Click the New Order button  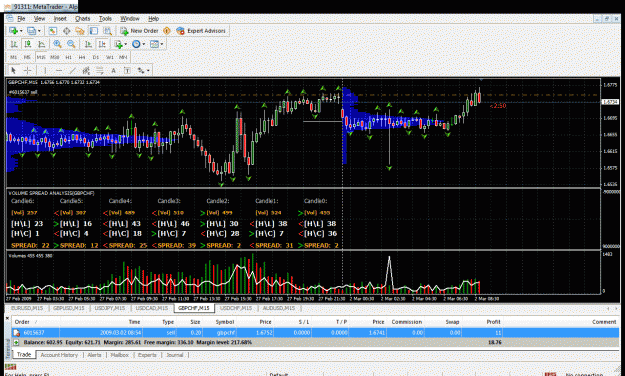(139, 31)
